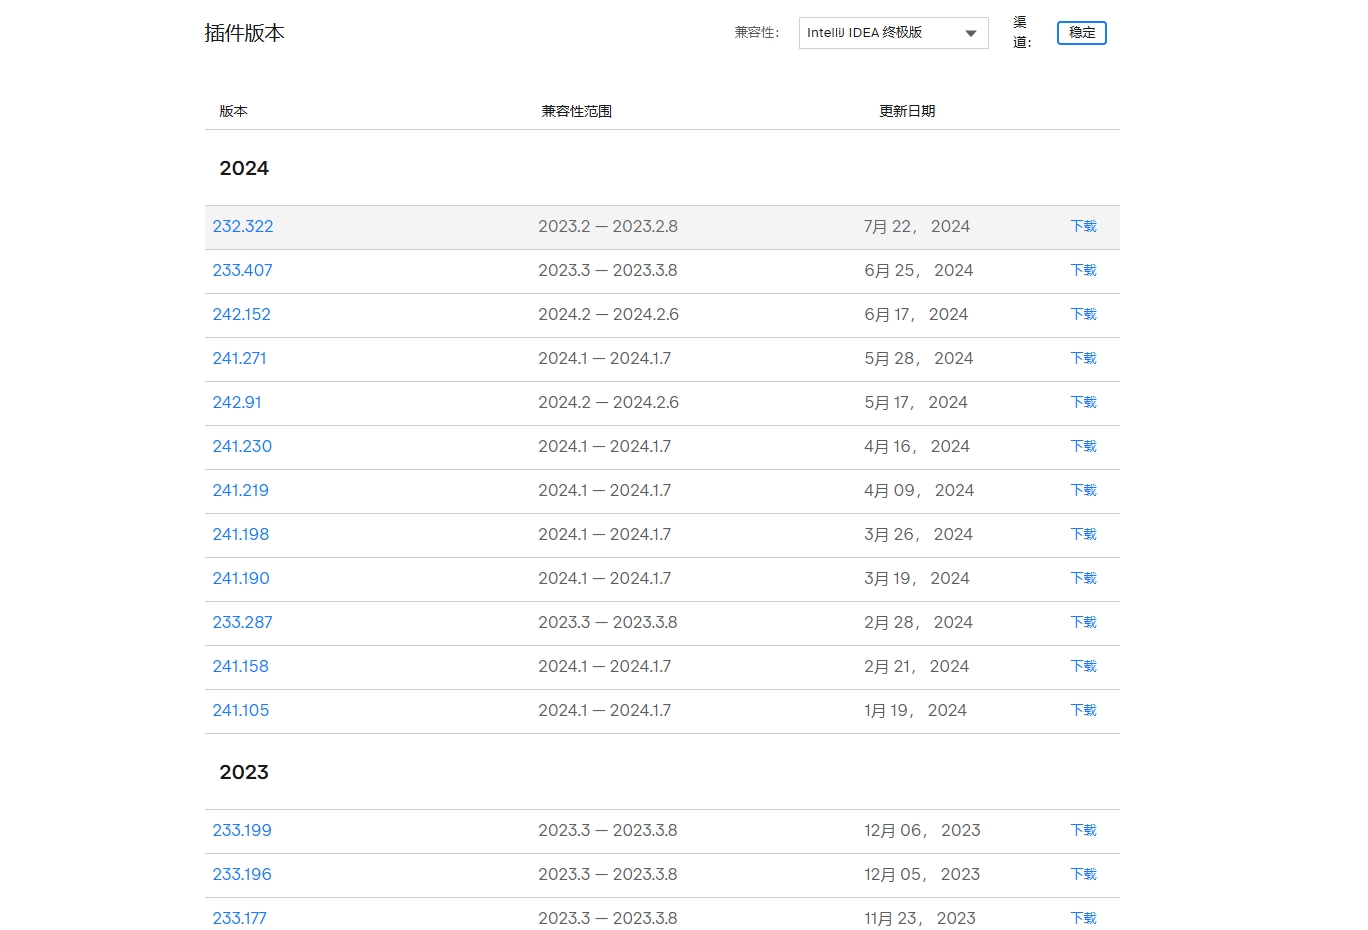Open version 241.198 link
The image size is (1368, 930).
(241, 535)
